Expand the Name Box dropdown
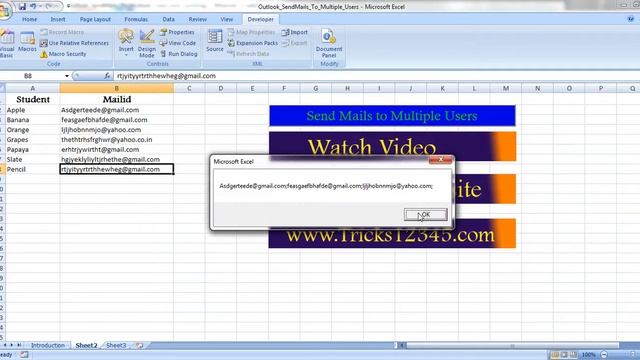Viewport: 640px width, 360px height. click(x=67, y=76)
